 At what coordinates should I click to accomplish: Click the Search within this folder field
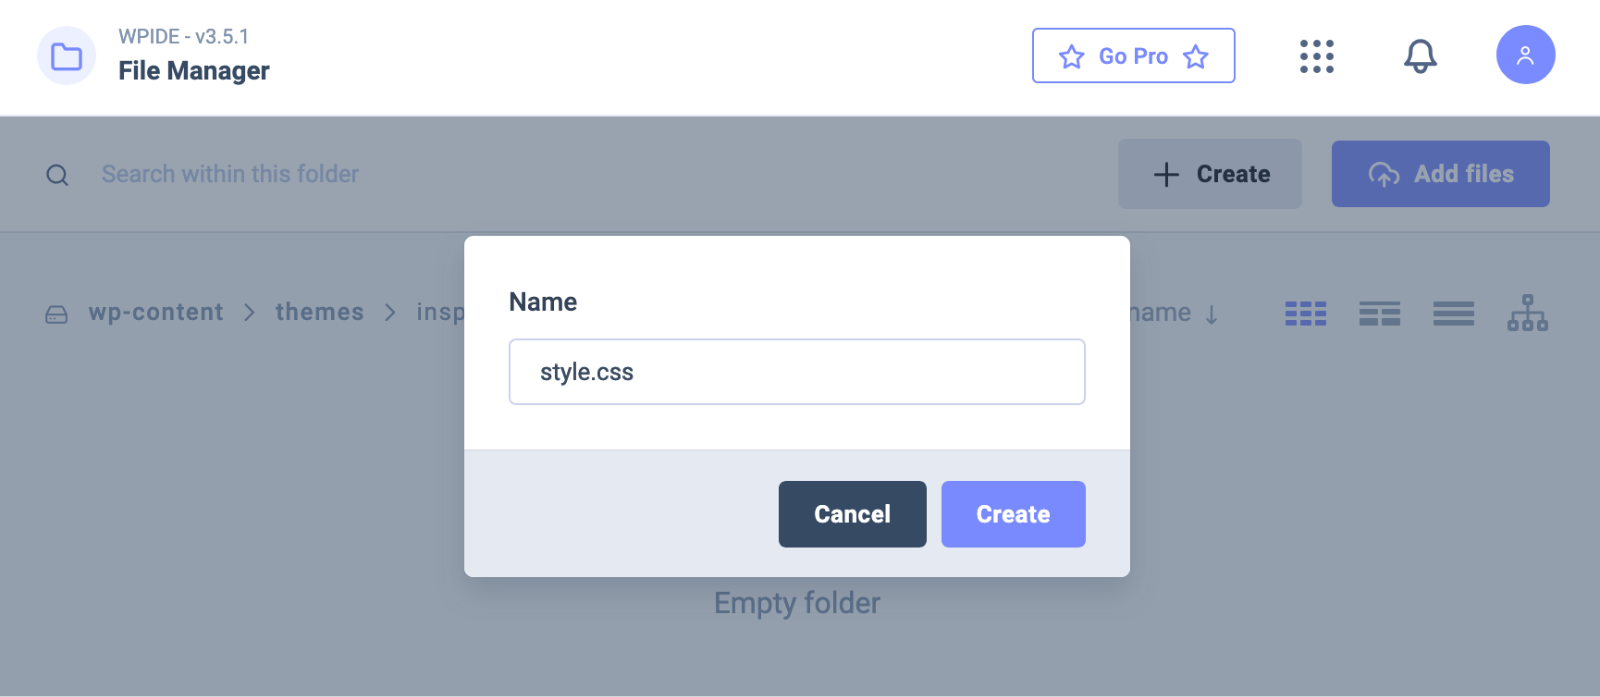point(230,174)
